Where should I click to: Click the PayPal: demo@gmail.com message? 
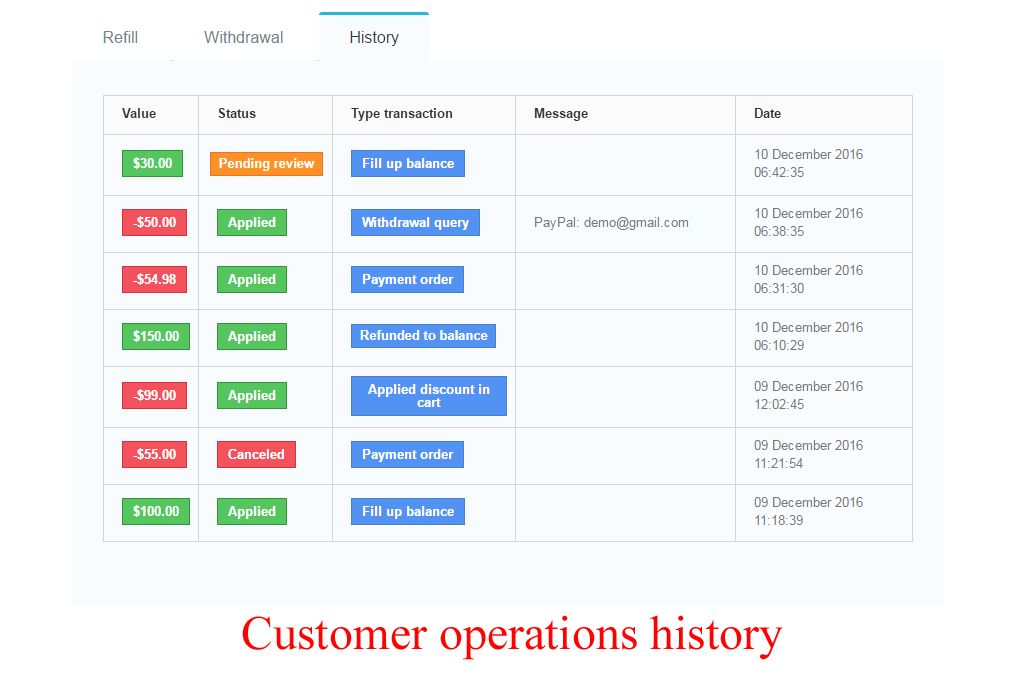click(x=611, y=222)
